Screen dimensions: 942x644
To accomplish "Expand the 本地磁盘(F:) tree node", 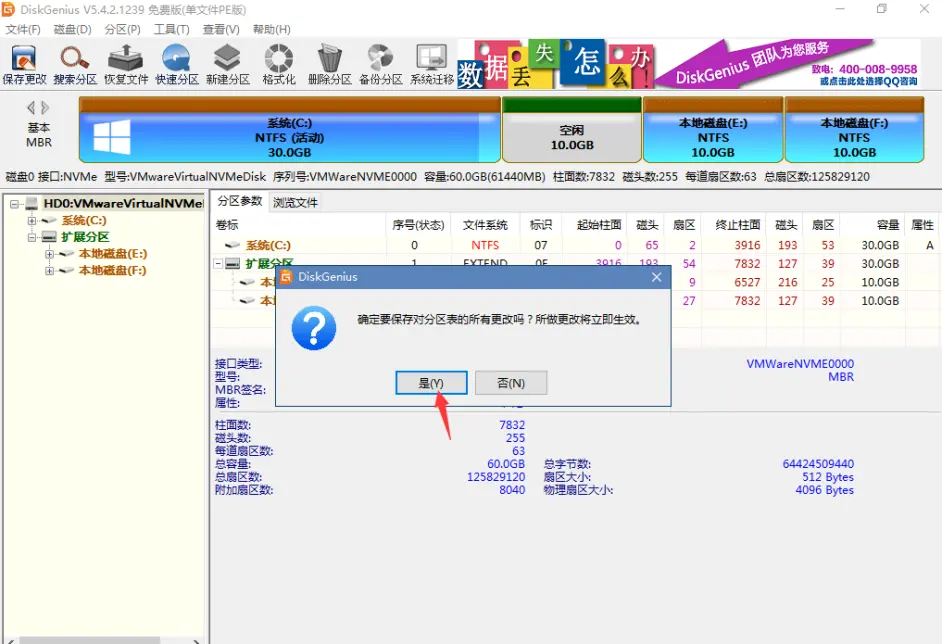I will click(x=49, y=271).
